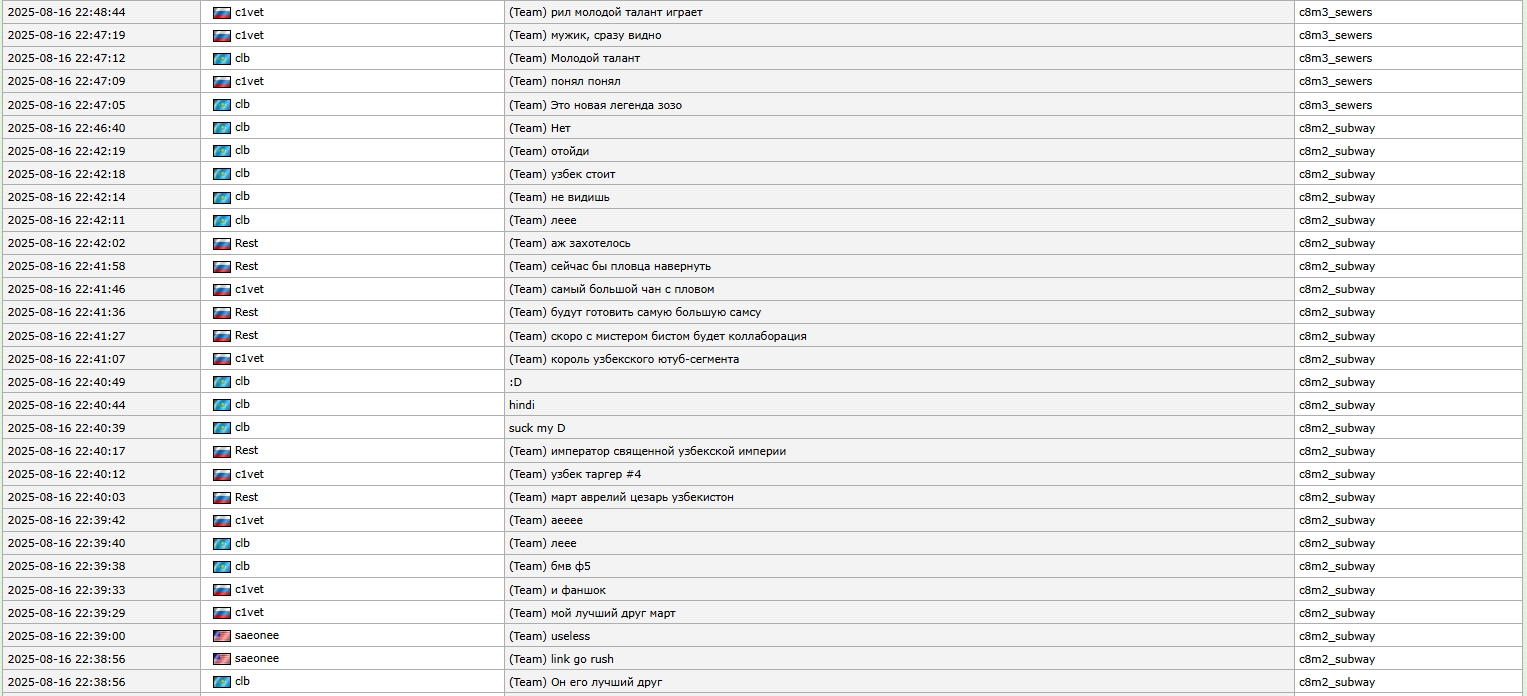Click the Kazakhstan flag in the 22:47:12 row

pyautogui.click(x=222, y=59)
